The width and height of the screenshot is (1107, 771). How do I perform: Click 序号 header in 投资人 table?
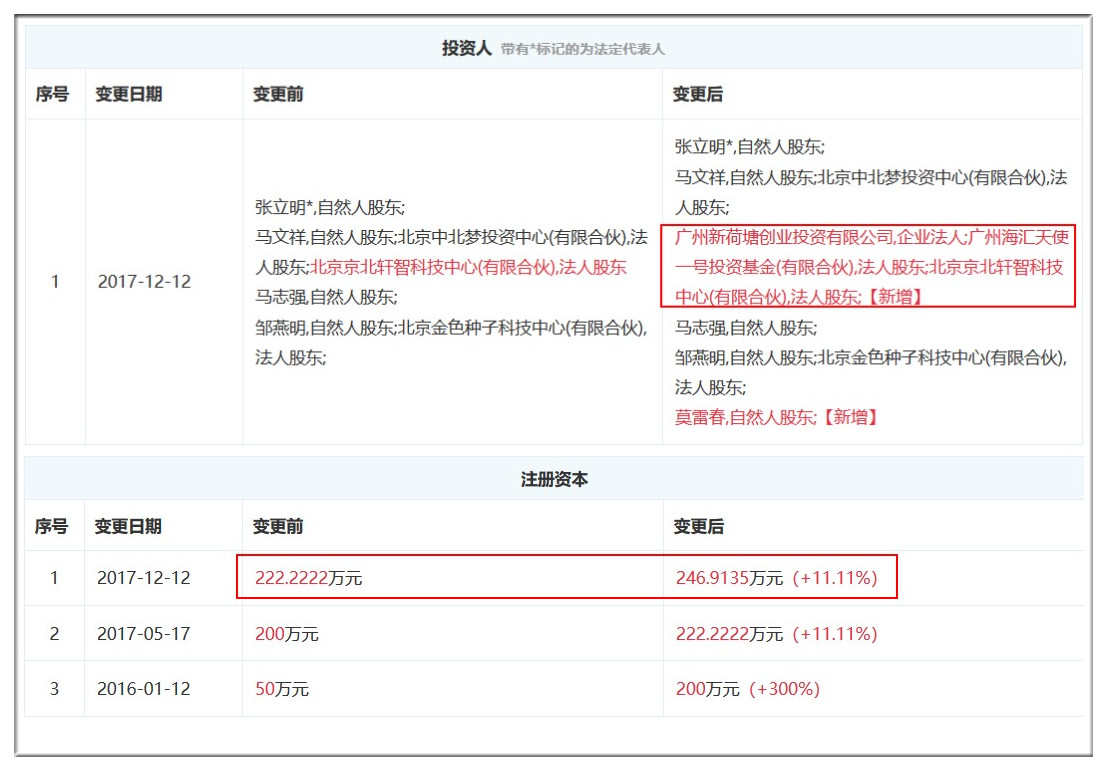click(52, 94)
